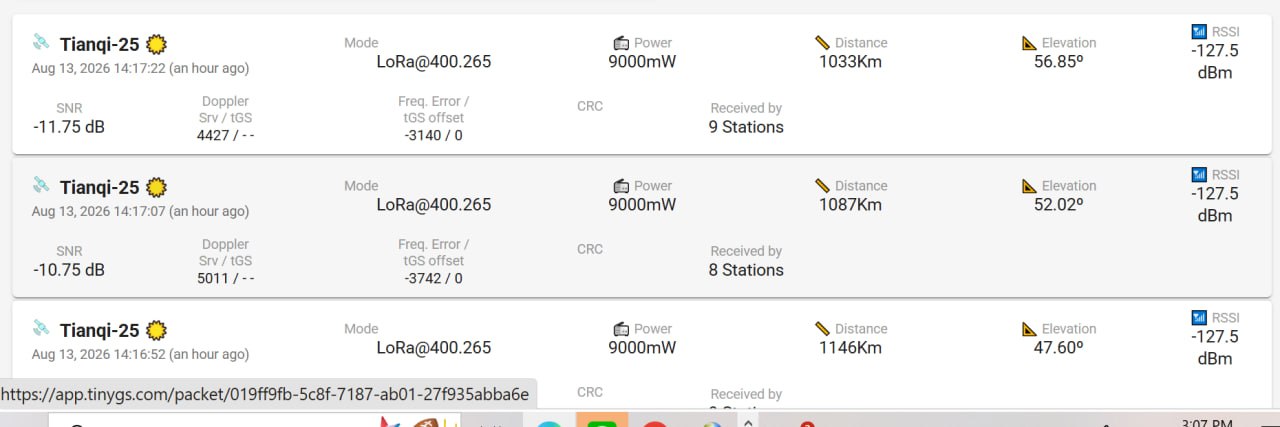This screenshot has width=1280, height=427.
Task: Click LoRa@400.265 mode in 14:17:07 packet
Action: tap(434, 205)
